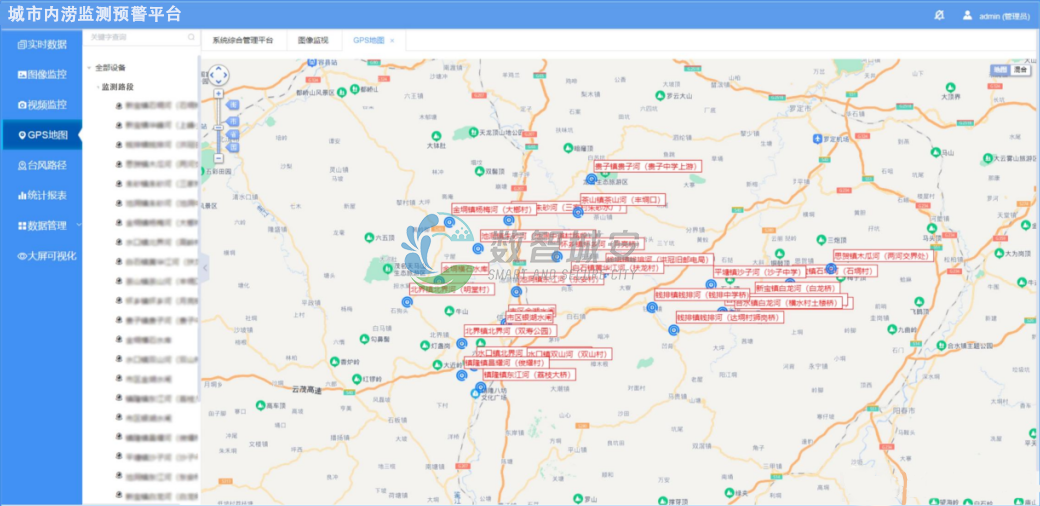The image size is (1040, 506).
Task: Open 统计报表 in the sidebar
Action: coord(42,195)
